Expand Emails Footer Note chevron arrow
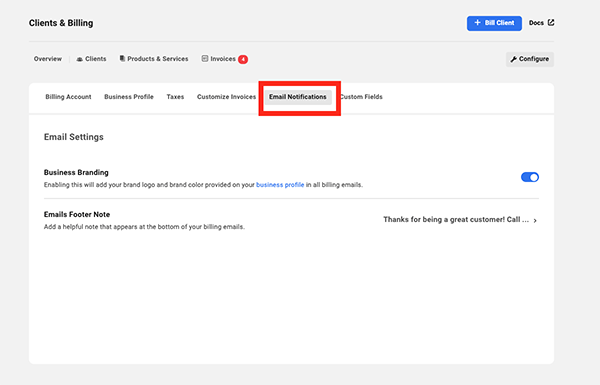600x385 pixels. (x=535, y=220)
